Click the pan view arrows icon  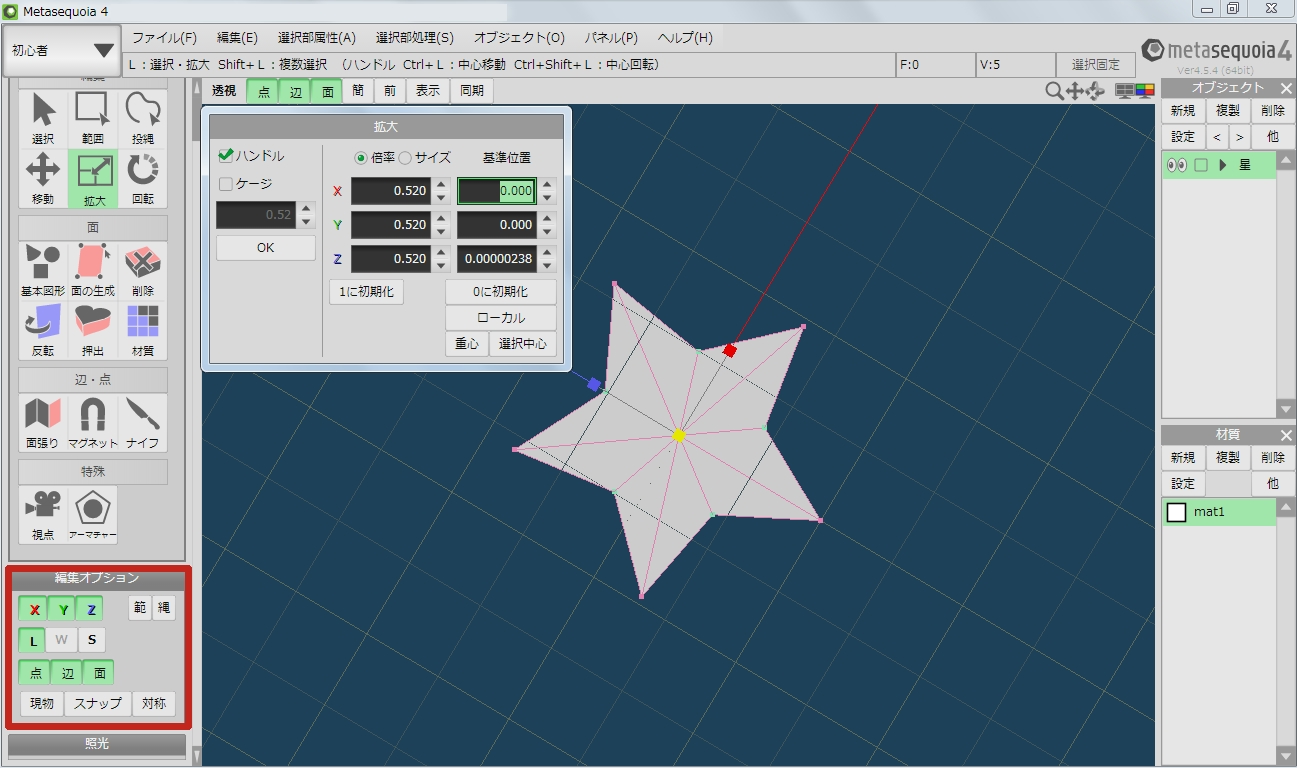coord(1075,91)
